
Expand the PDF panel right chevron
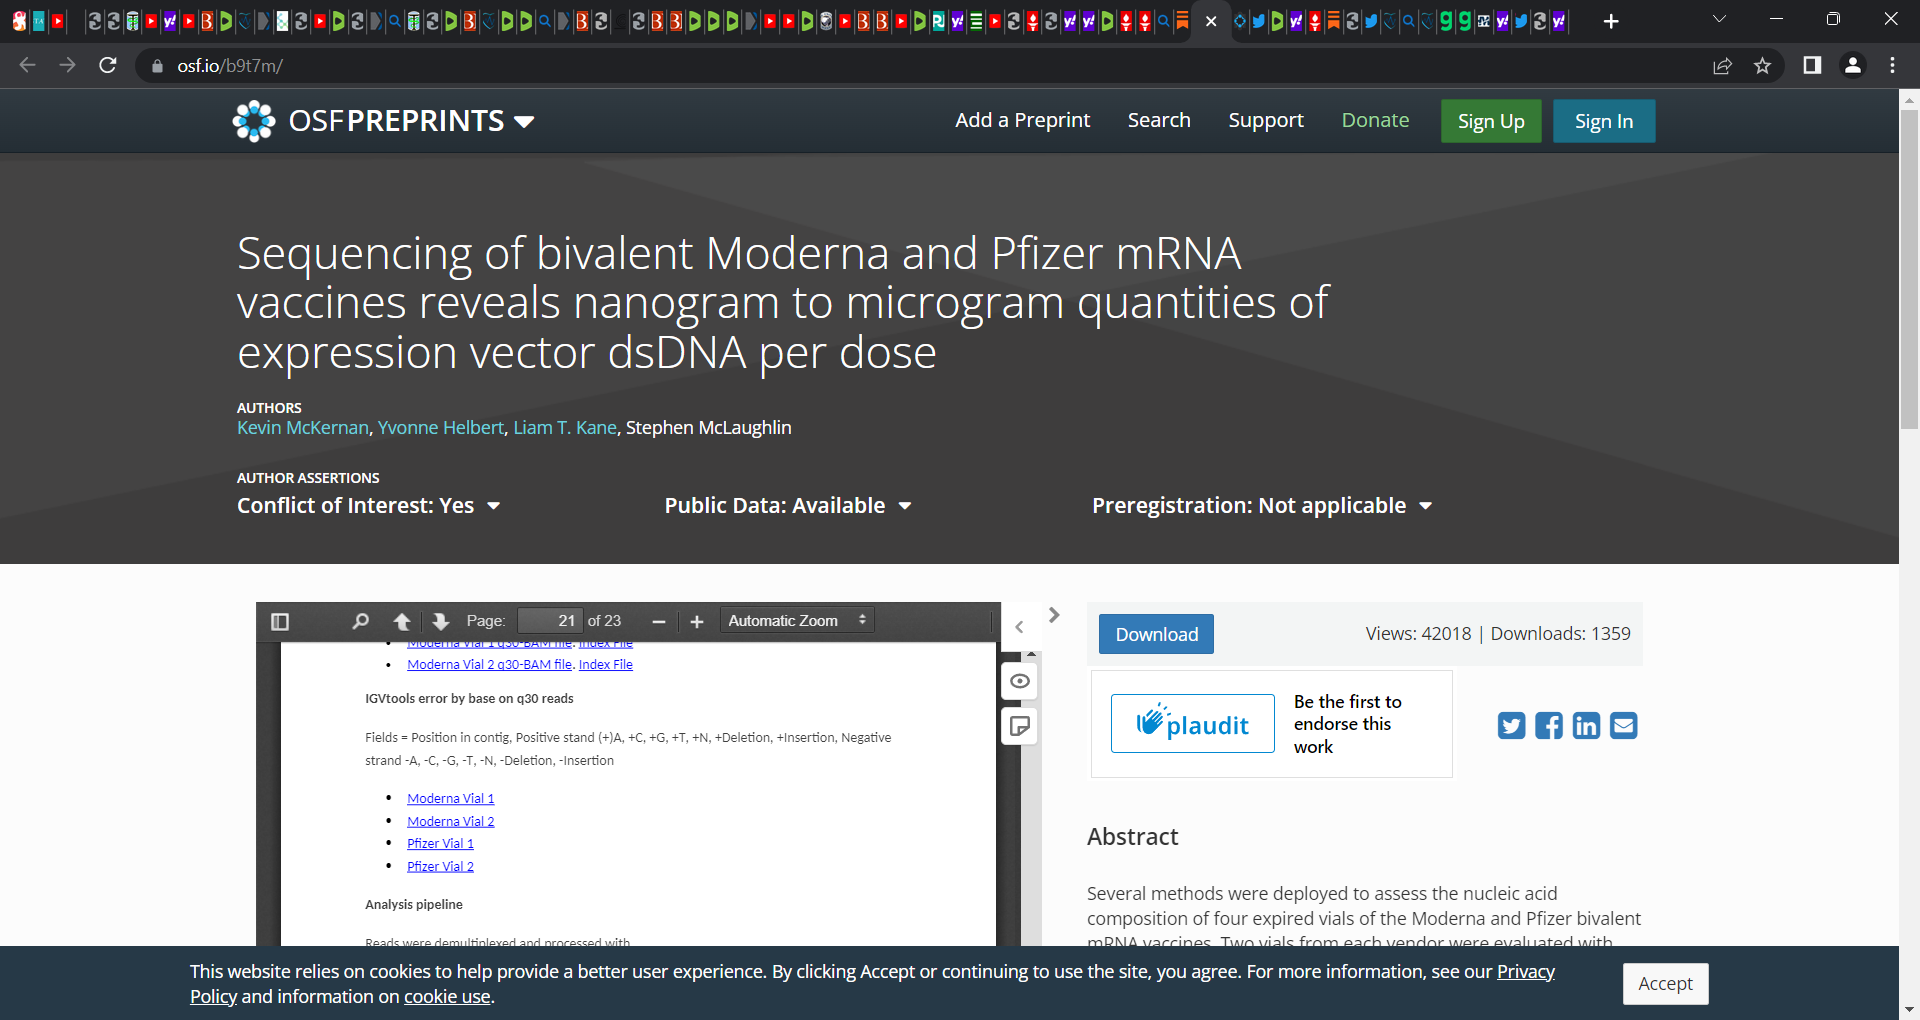pyautogui.click(x=1054, y=615)
